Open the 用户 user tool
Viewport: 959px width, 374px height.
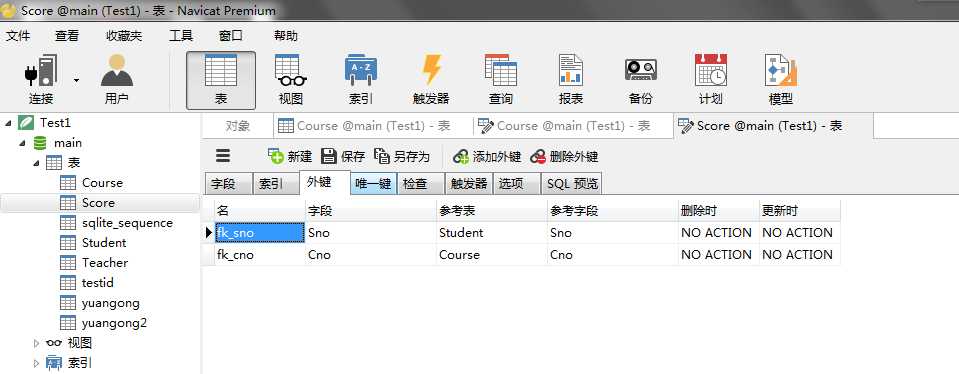116,79
